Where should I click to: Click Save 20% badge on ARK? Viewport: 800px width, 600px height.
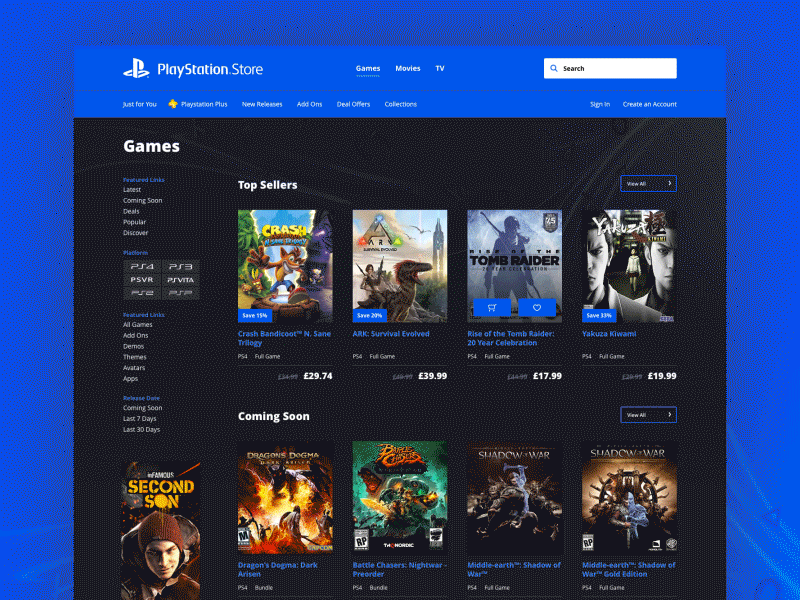click(369, 315)
